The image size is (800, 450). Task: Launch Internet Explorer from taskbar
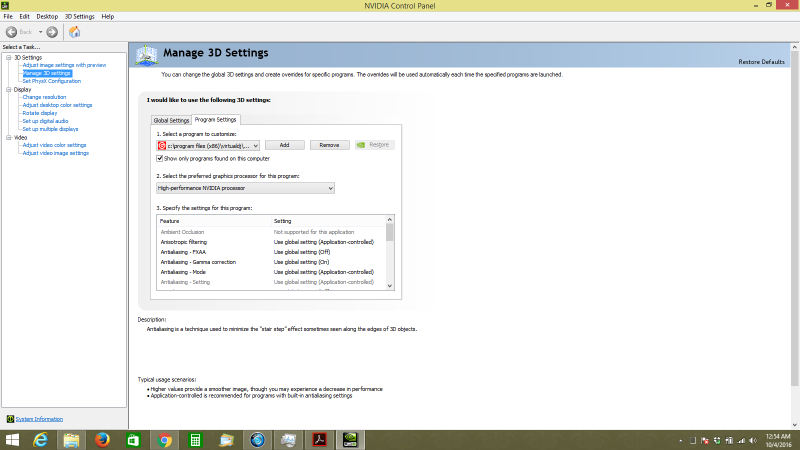tap(40, 440)
